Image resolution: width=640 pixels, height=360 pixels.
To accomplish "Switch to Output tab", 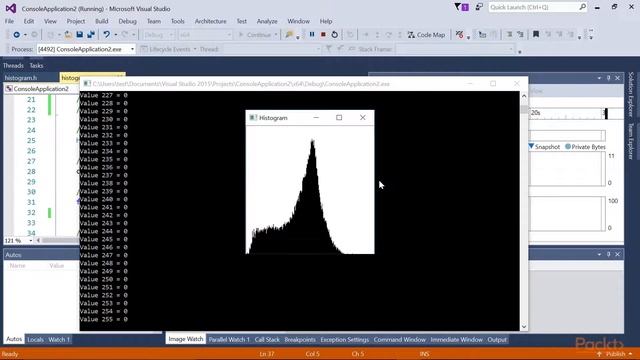I will pyautogui.click(x=497, y=340).
